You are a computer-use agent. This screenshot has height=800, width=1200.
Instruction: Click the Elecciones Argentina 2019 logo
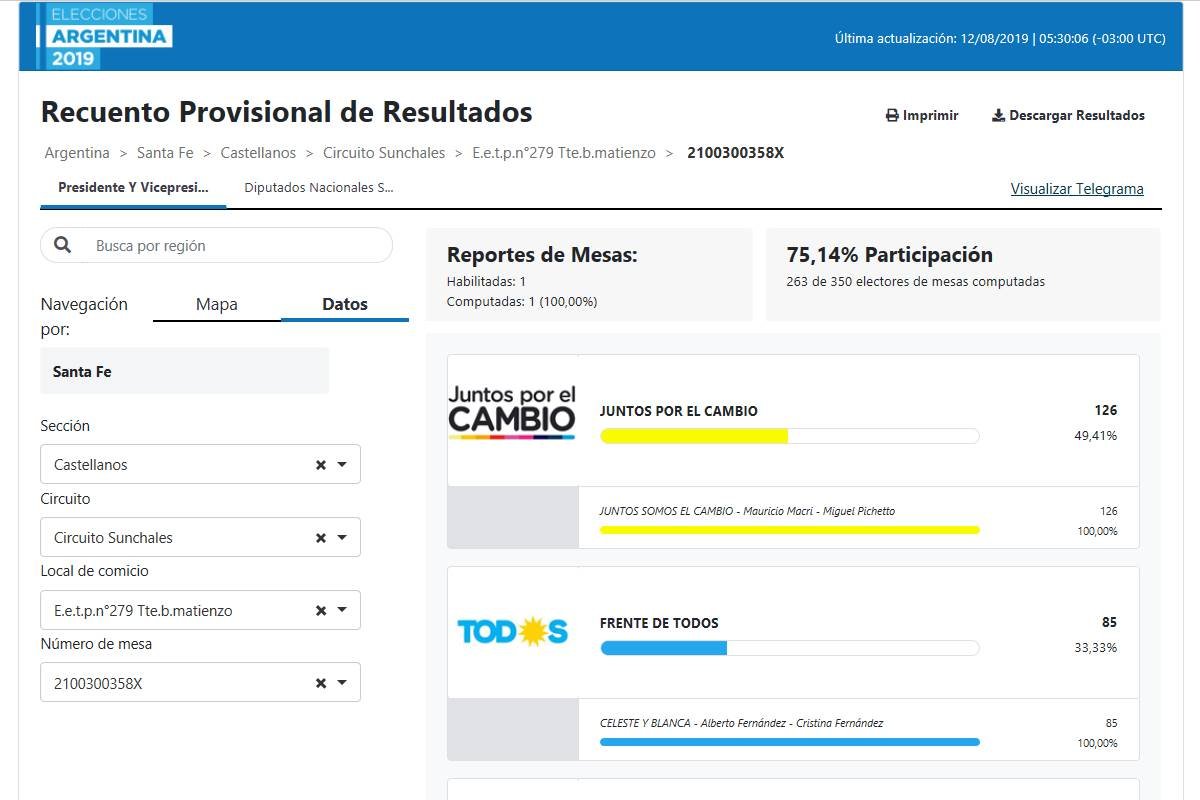(x=104, y=36)
